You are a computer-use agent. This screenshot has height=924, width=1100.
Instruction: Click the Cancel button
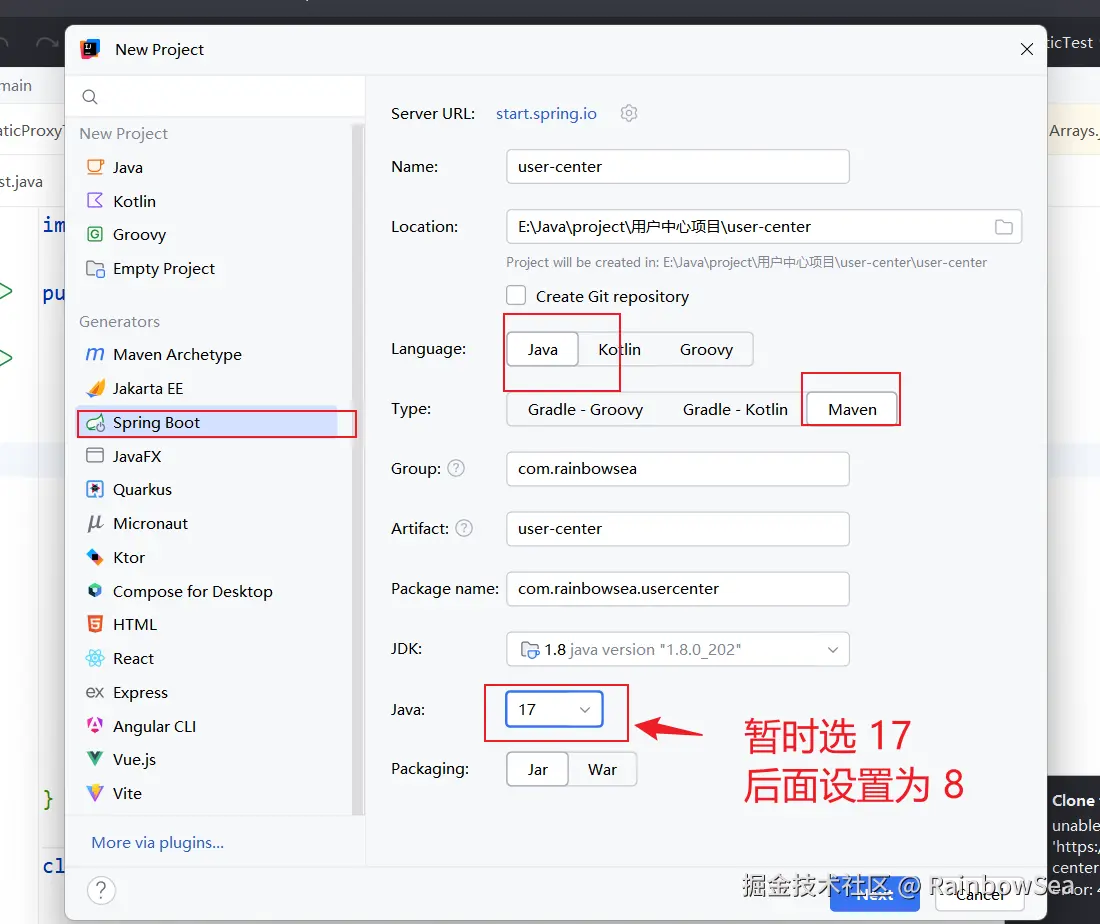(979, 895)
